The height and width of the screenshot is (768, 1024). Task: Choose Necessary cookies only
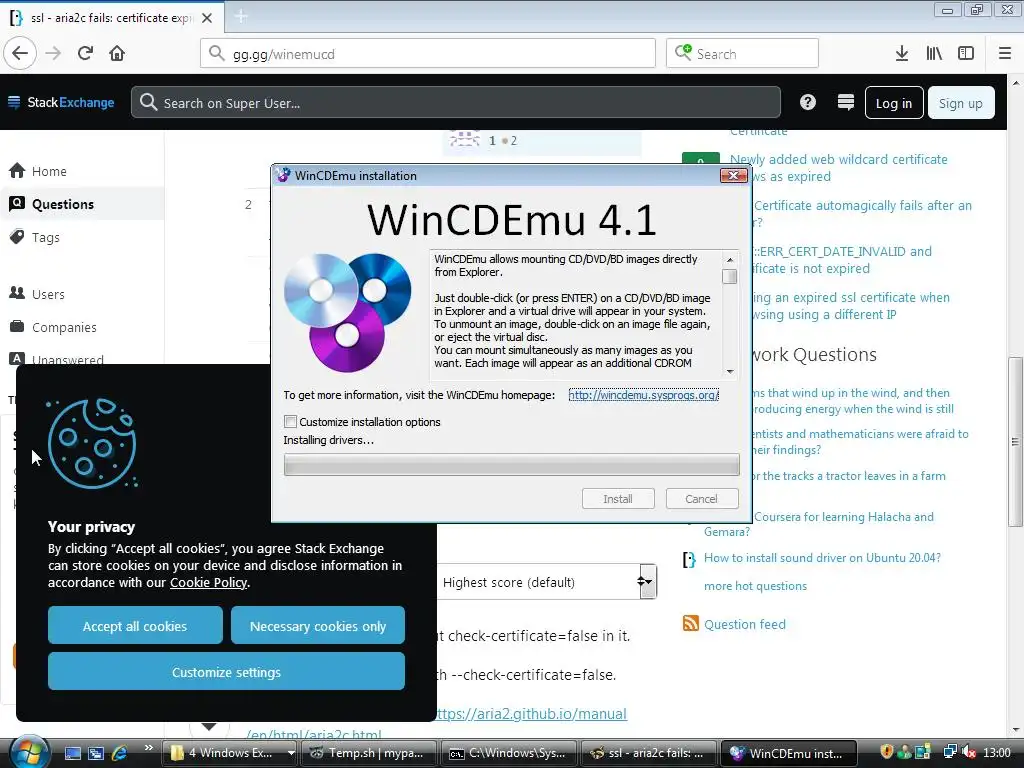pos(317,626)
